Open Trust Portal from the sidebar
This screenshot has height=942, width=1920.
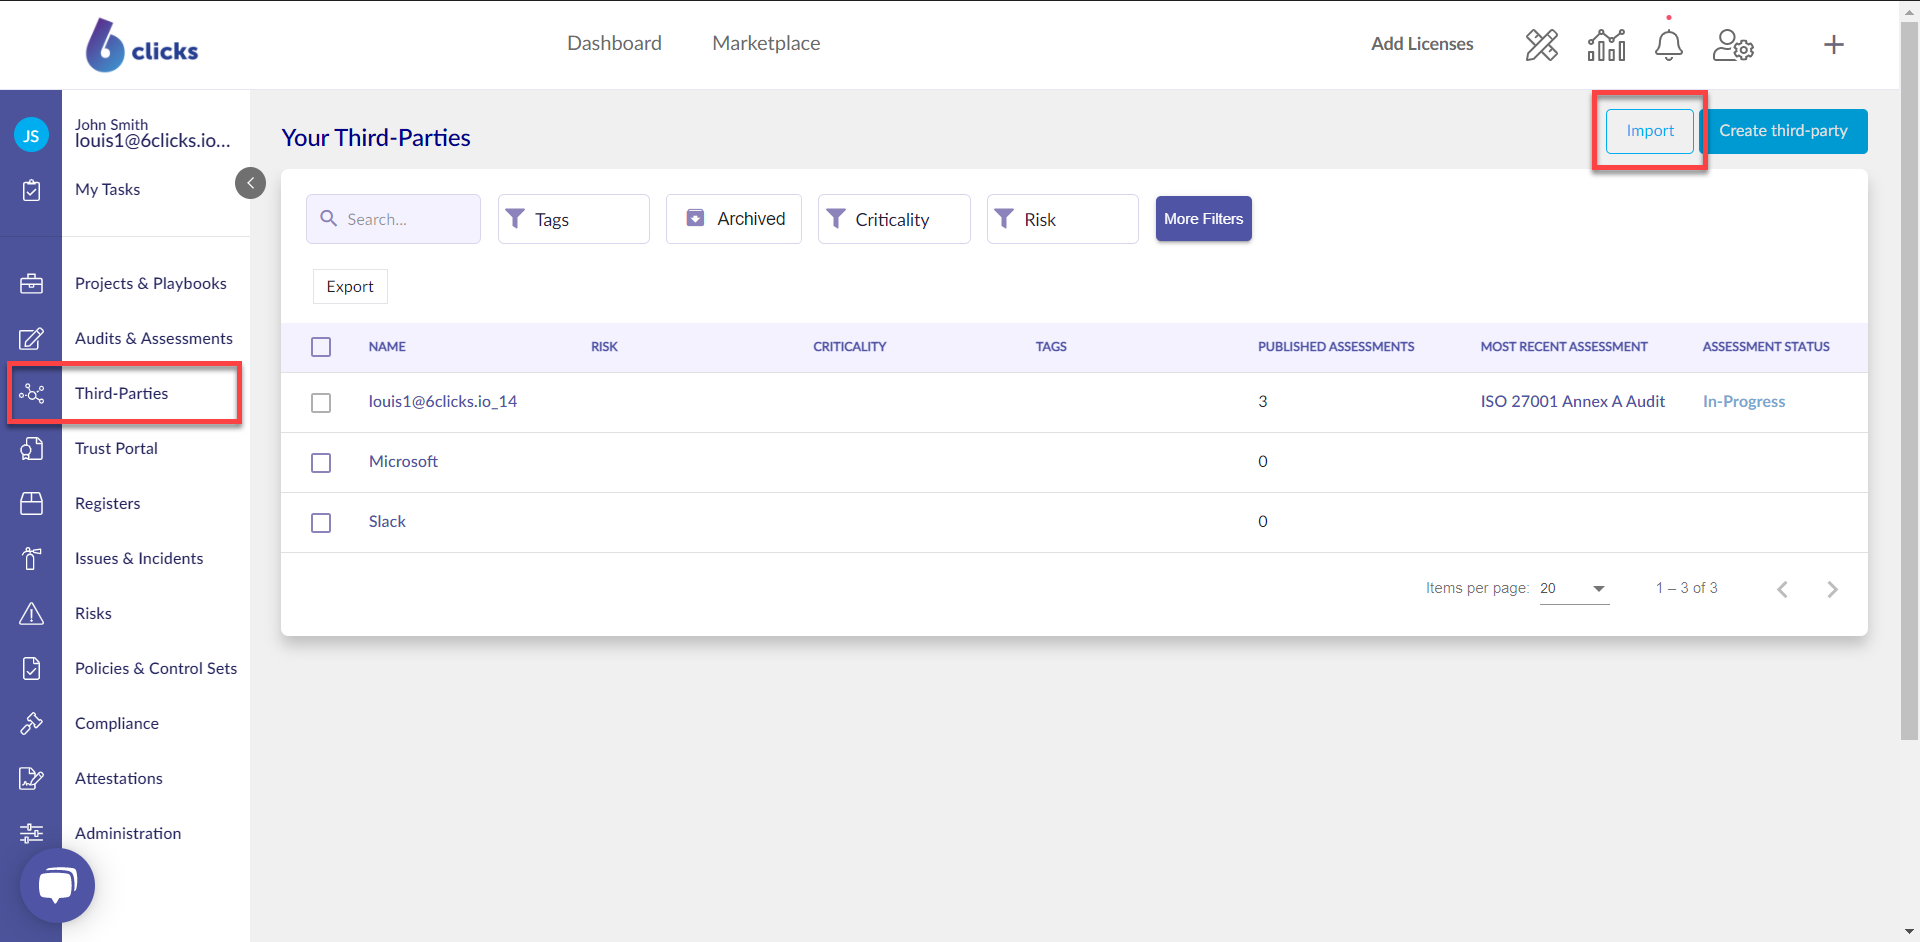click(x=116, y=449)
